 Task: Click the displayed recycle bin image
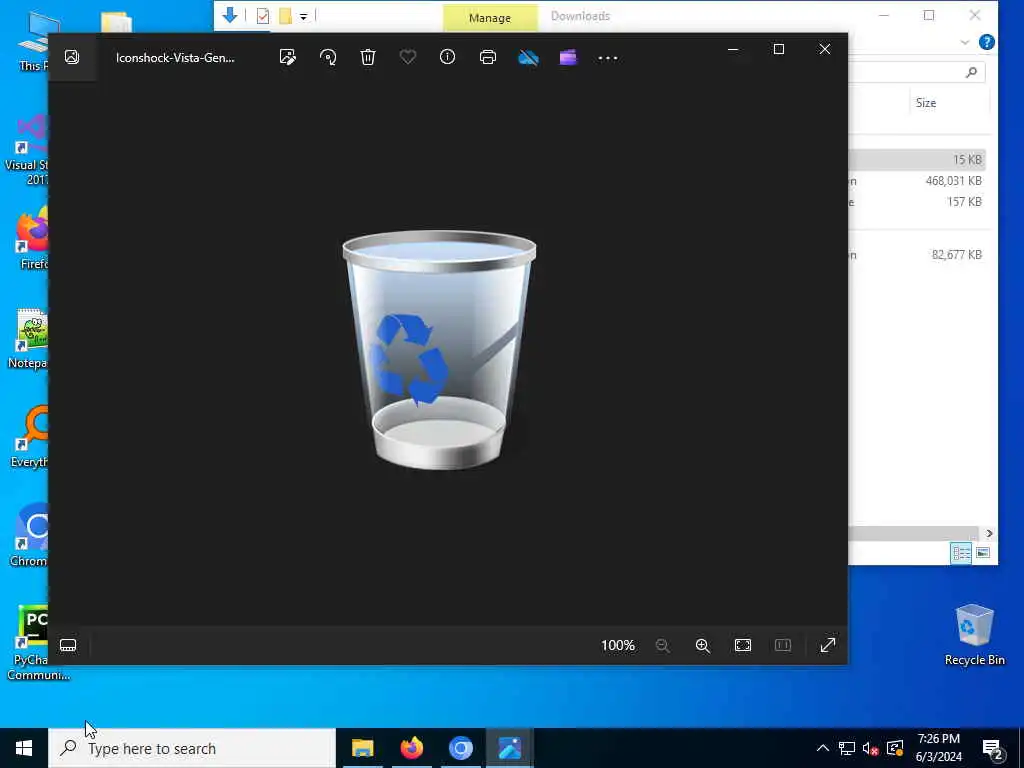click(x=439, y=349)
